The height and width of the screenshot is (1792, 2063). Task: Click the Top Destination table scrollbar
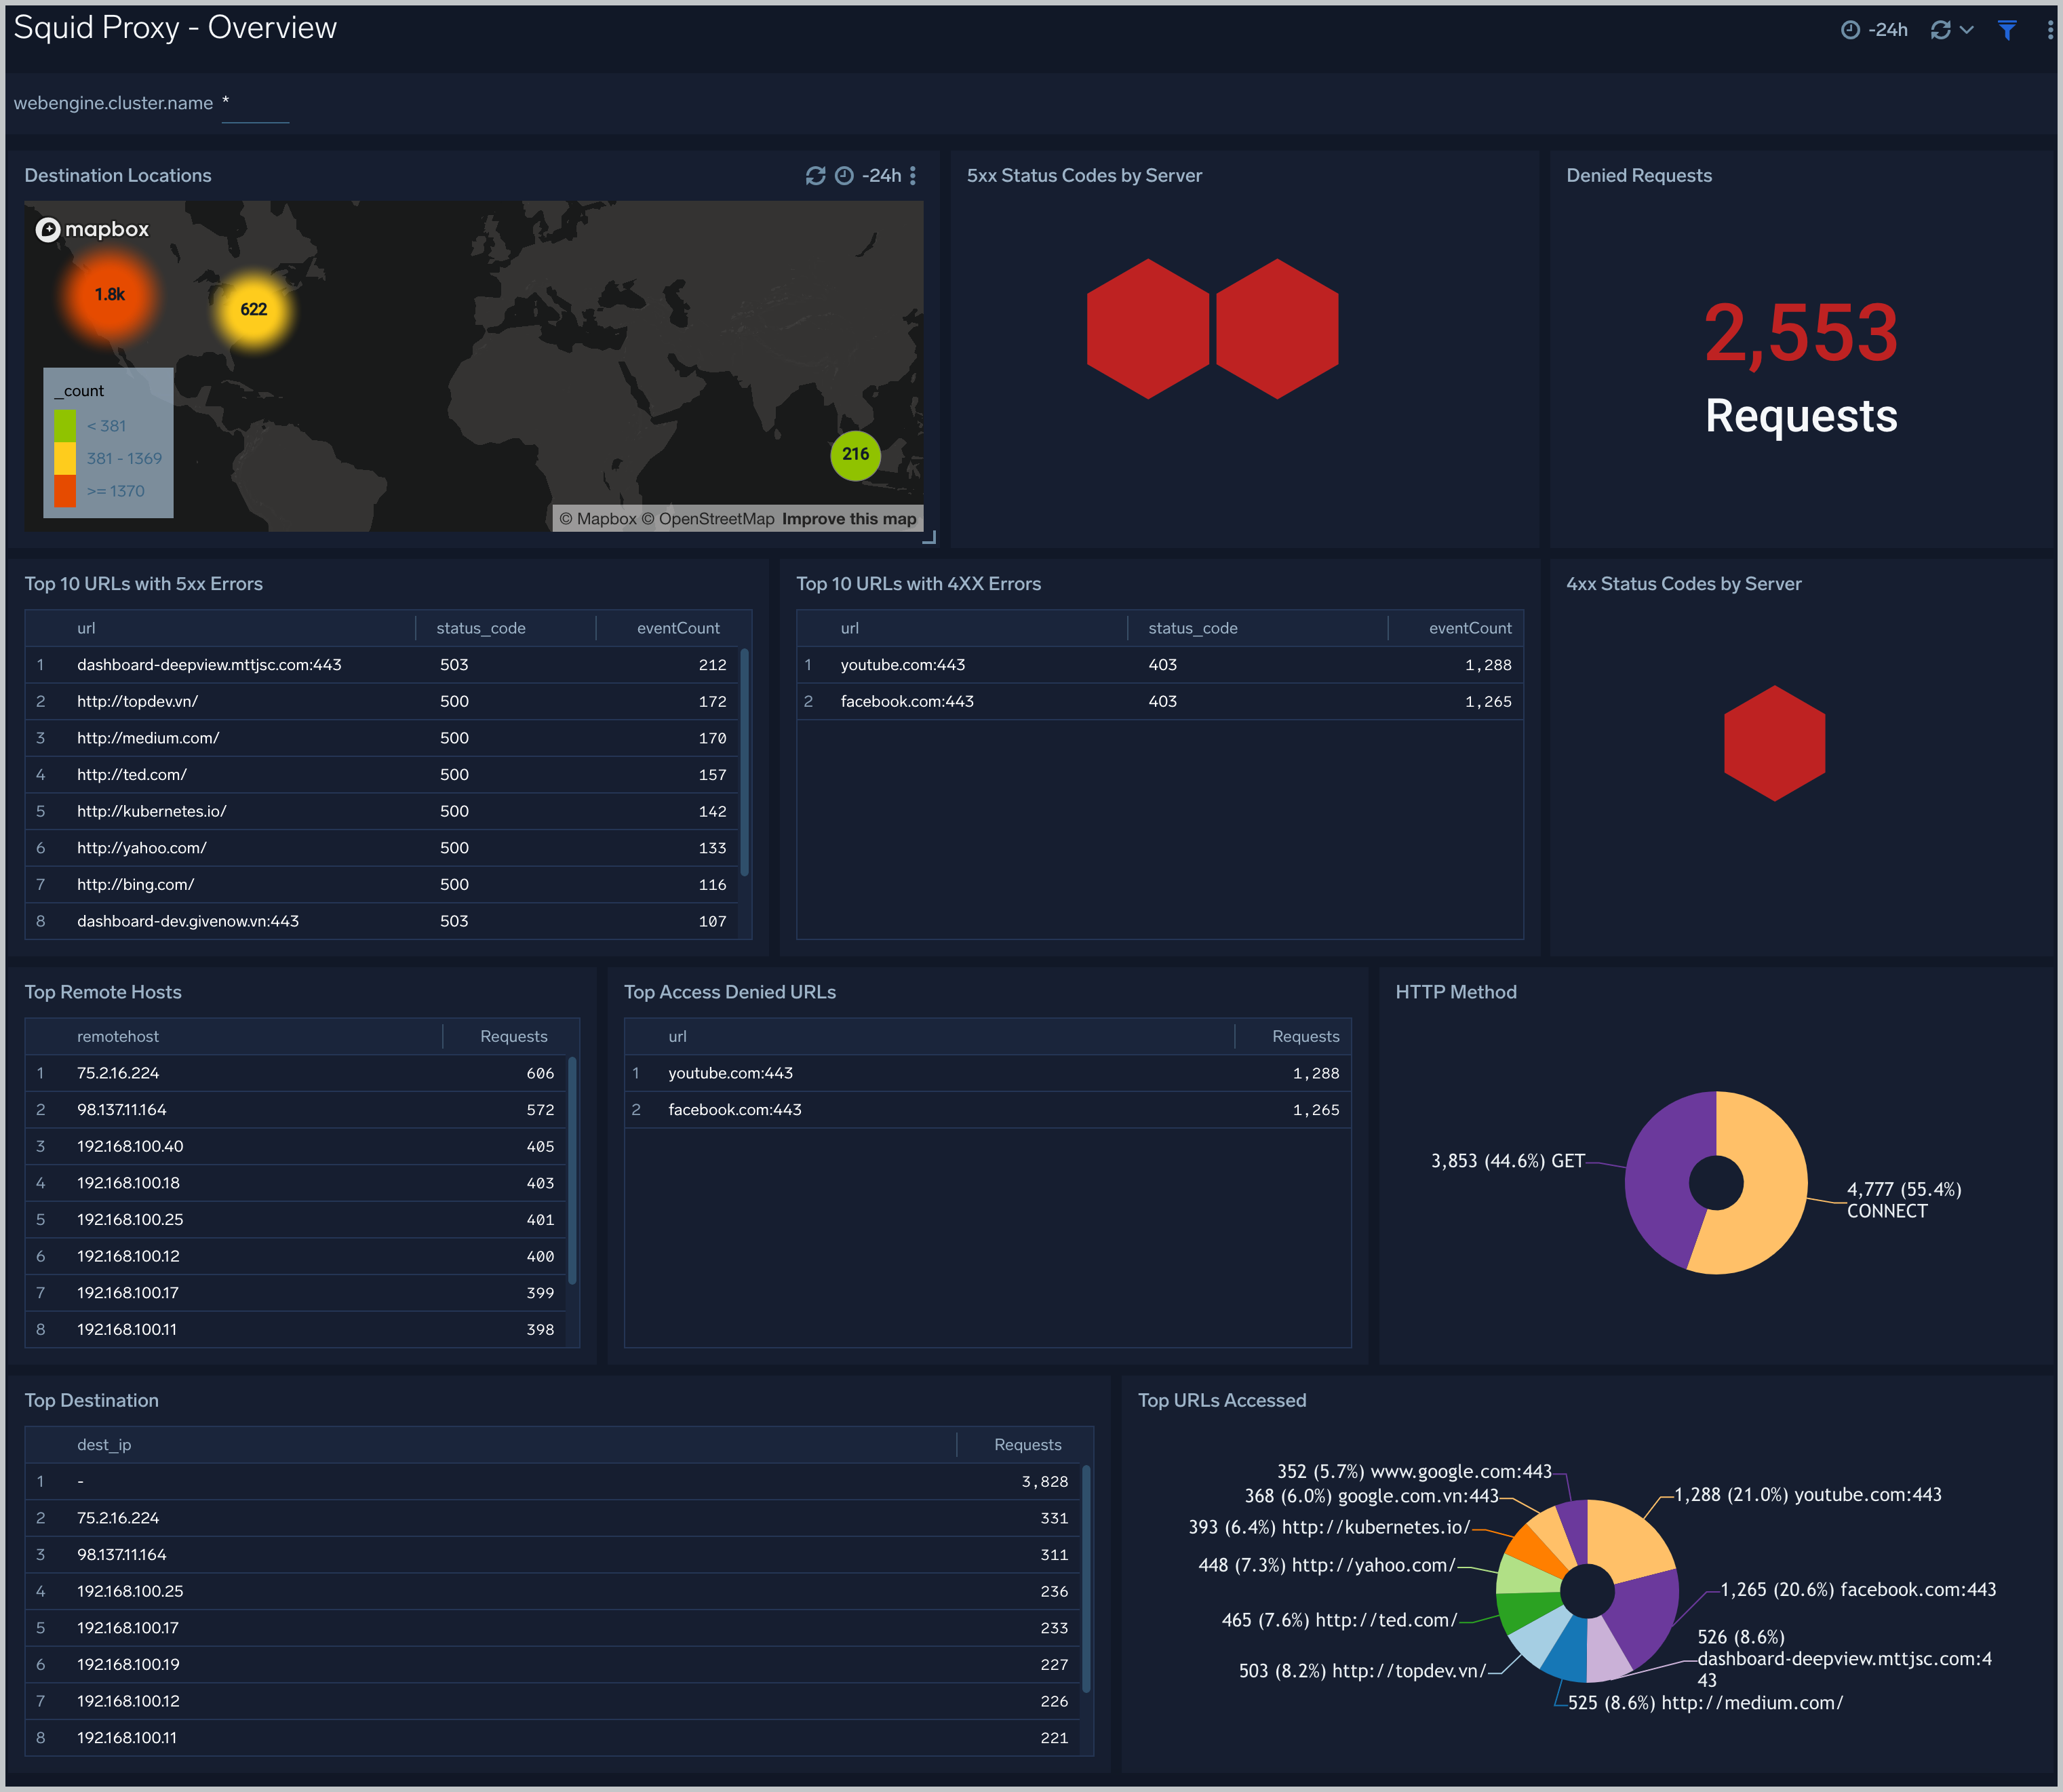pyautogui.click(x=1086, y=1579)
